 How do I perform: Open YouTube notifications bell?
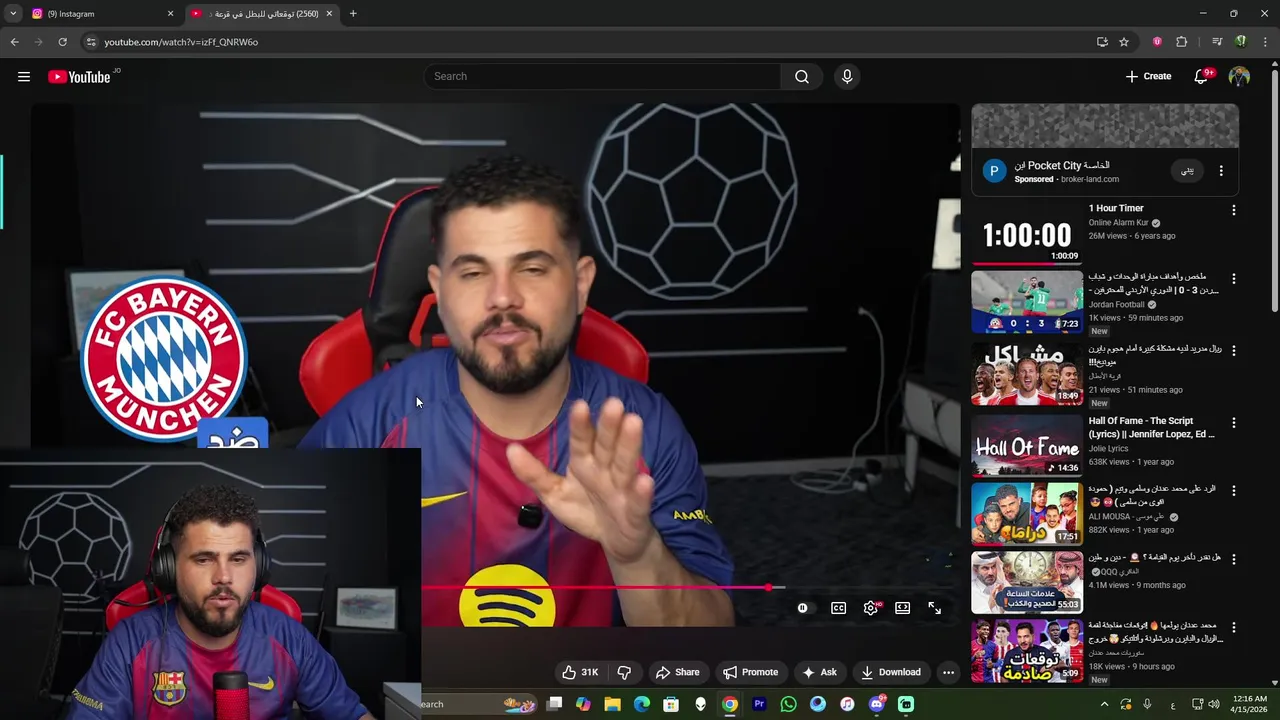(1201, 77)
